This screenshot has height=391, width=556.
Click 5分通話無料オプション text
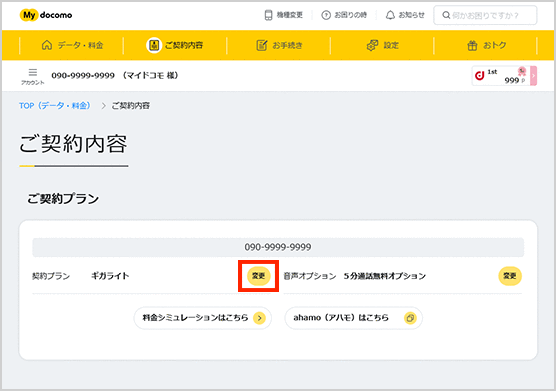click(x=385, y=276)
